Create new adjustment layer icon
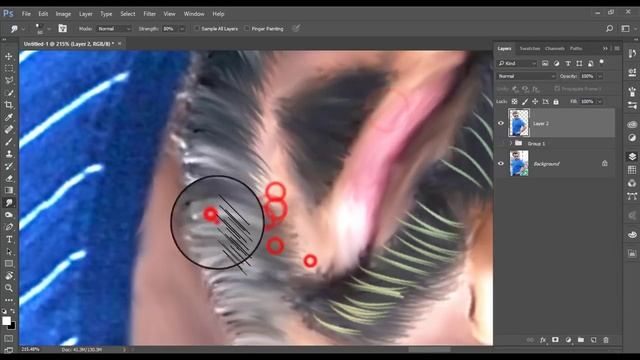The height and width of the screenshot is (360, 640). (x=568, y=340)
